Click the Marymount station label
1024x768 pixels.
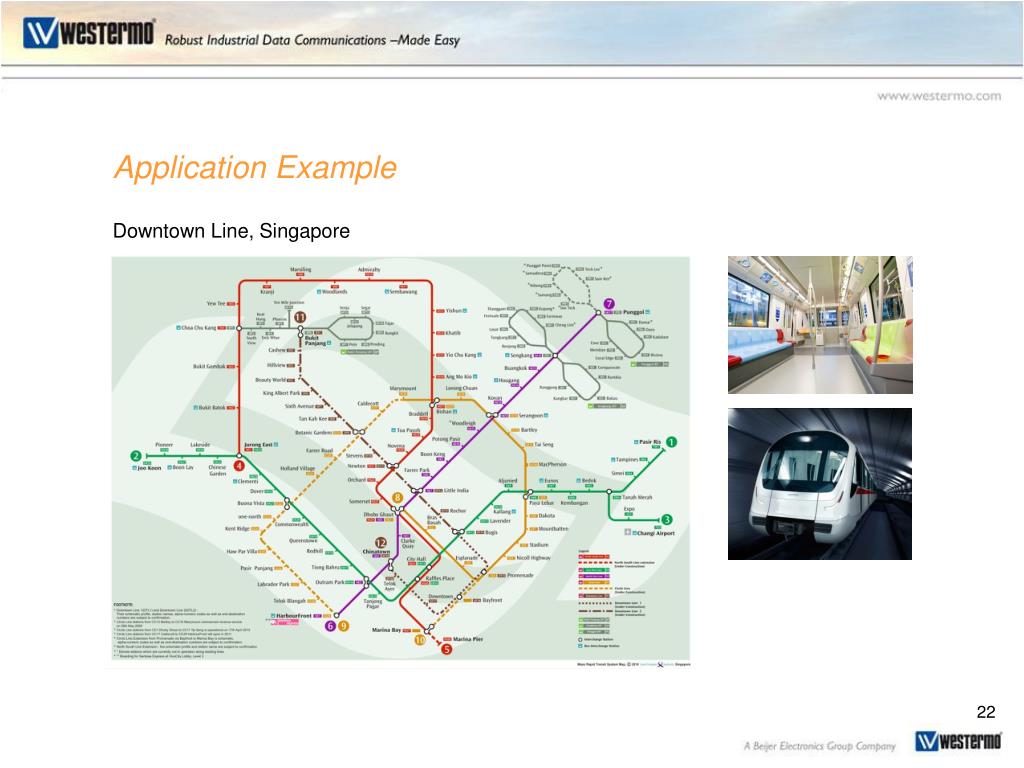403,389
